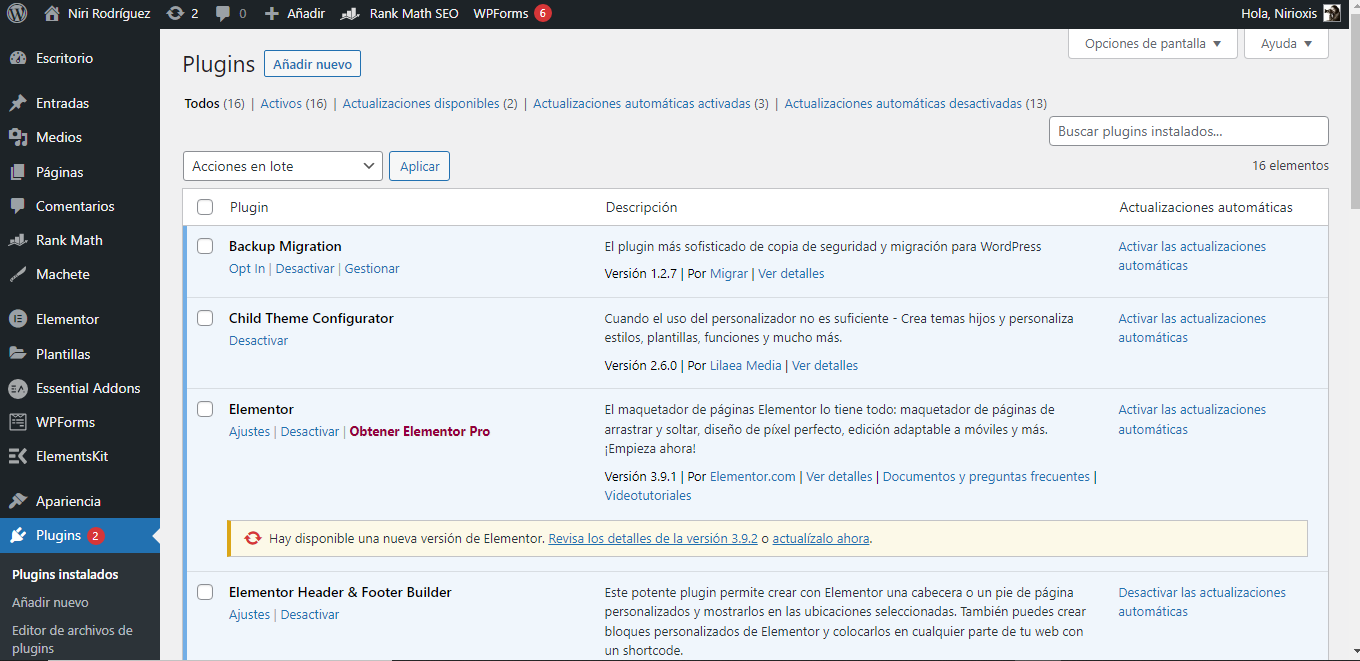Viewport: 1360px width, 661px height.
Task: Disable automatic updates for Elementor Header & Footer Builder
Action: point(1202,602)
